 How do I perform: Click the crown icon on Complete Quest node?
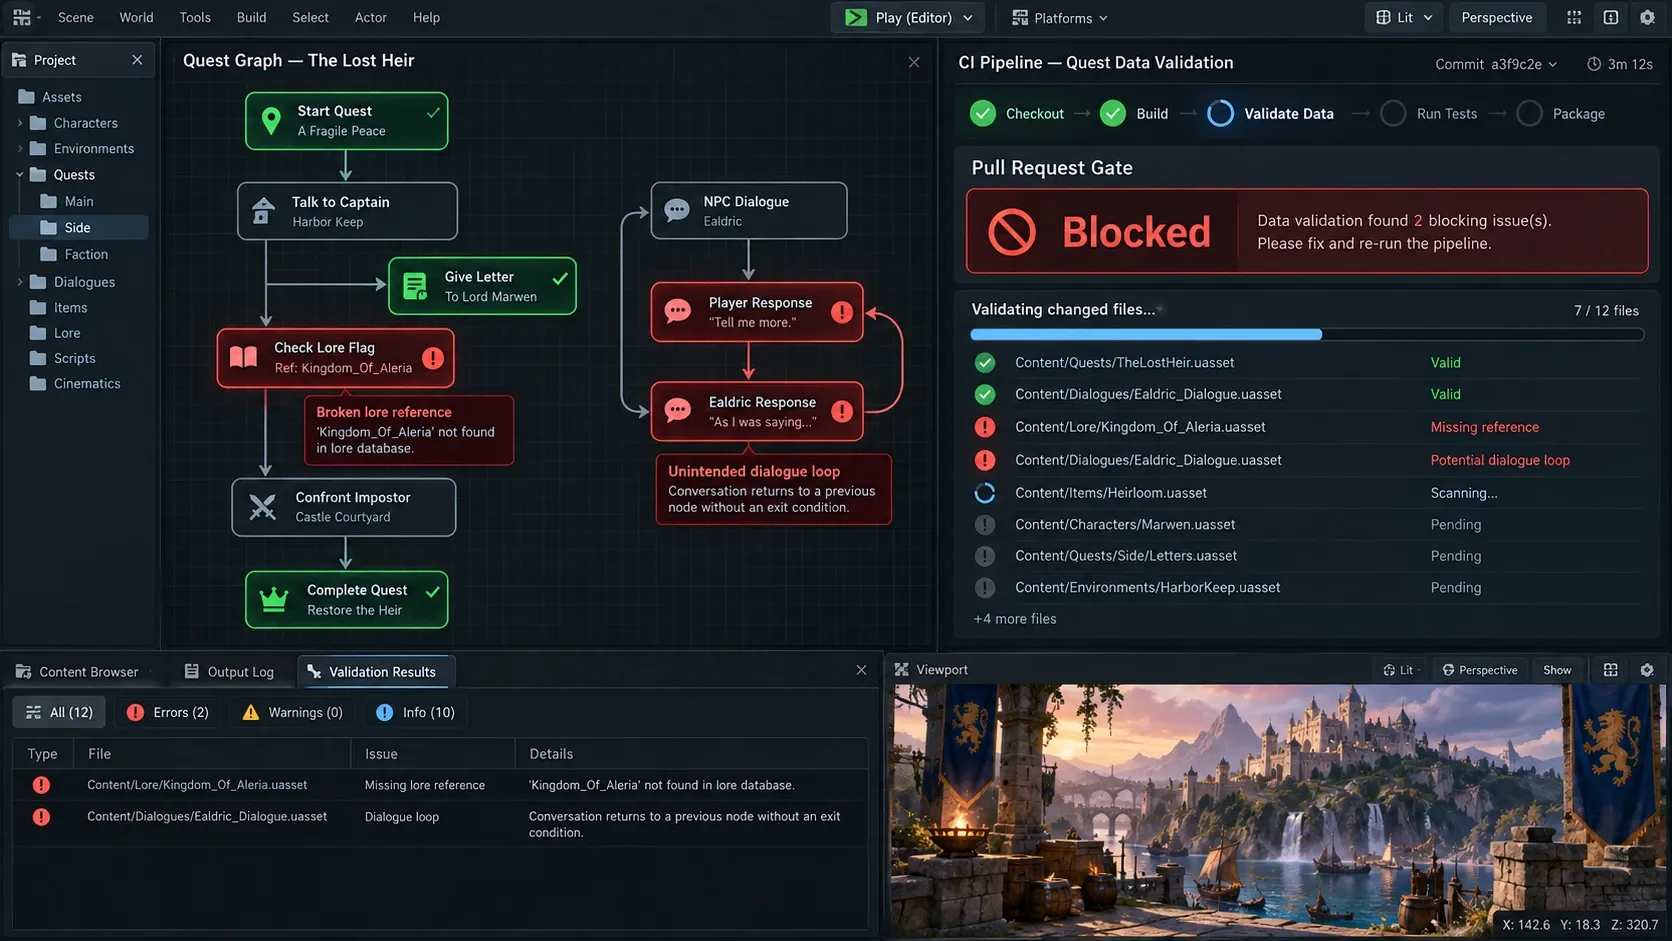click(x=273, y=599)
